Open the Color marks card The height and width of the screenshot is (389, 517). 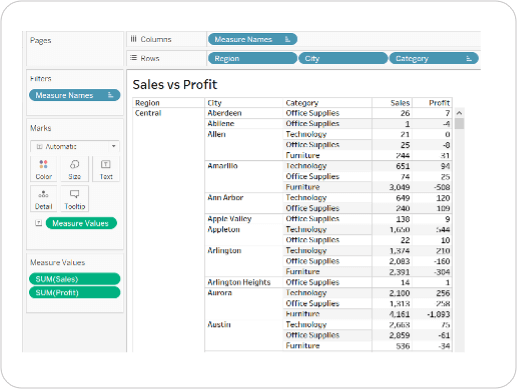click(43, 169)
